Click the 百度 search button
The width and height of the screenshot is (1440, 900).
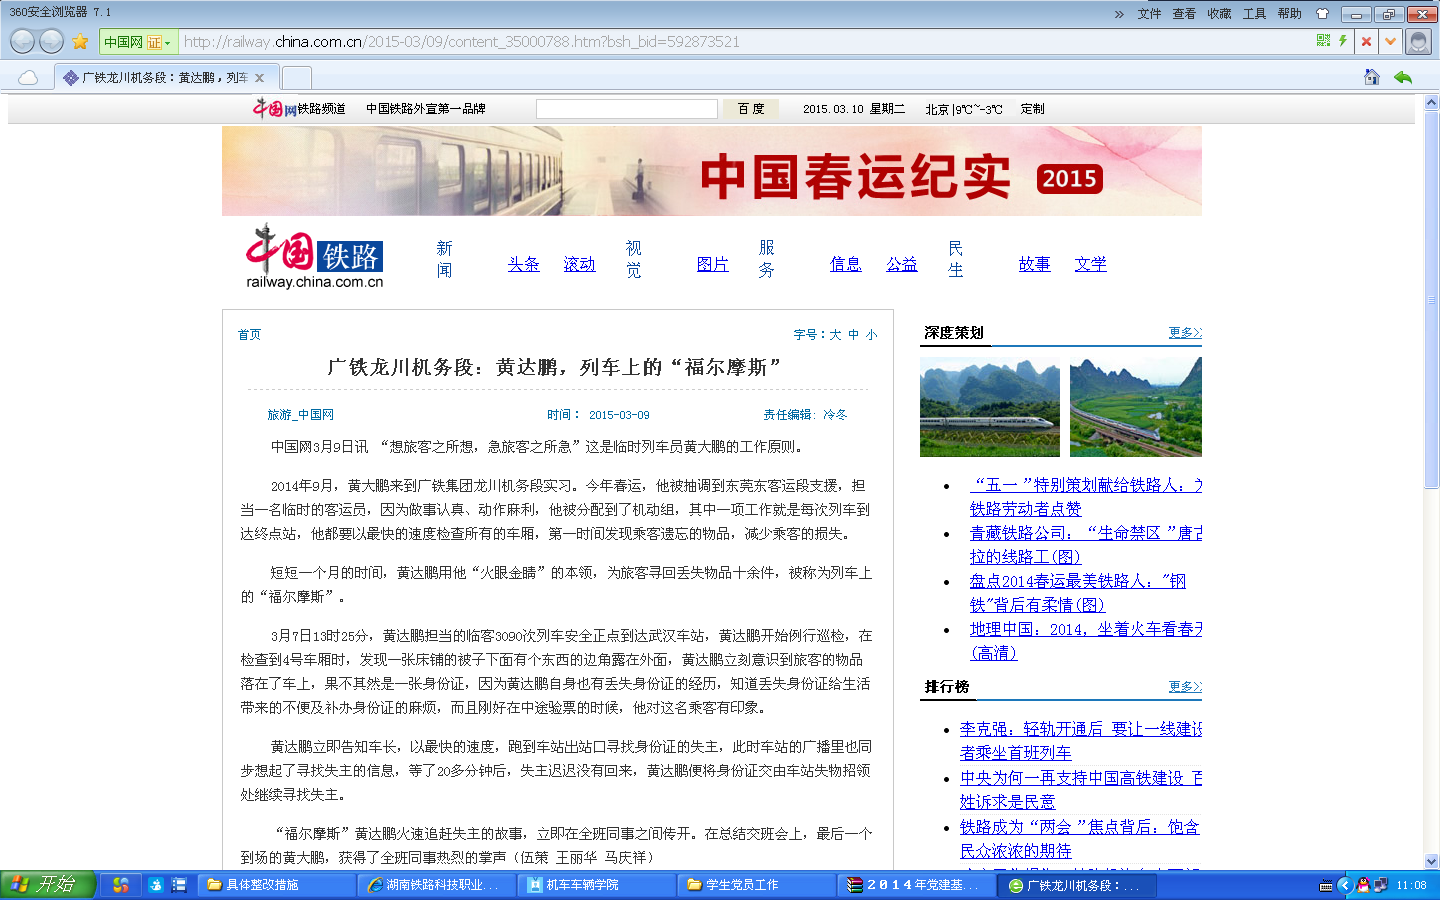[750, 109]
